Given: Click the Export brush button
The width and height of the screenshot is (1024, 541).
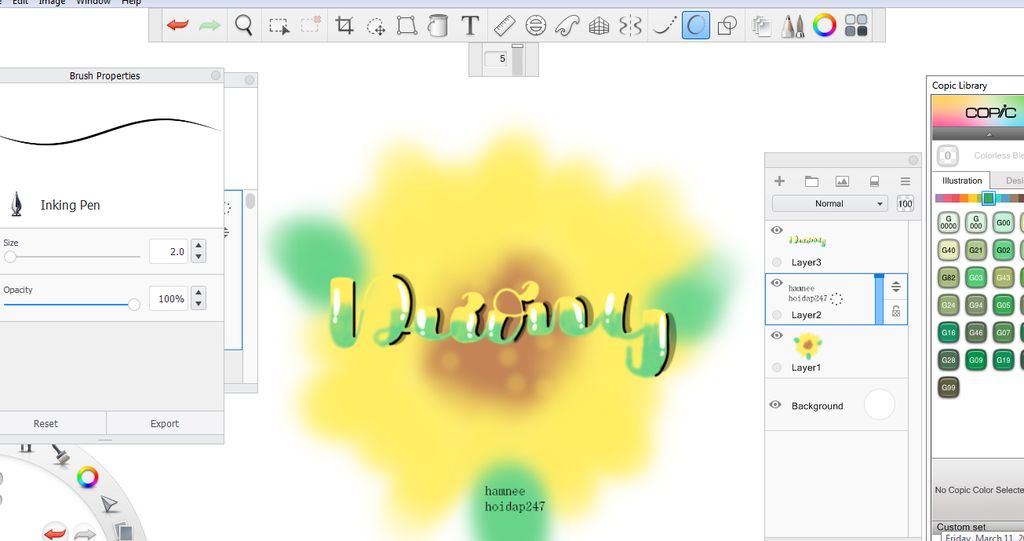Looking at the screenshot, I should (165, 423).
